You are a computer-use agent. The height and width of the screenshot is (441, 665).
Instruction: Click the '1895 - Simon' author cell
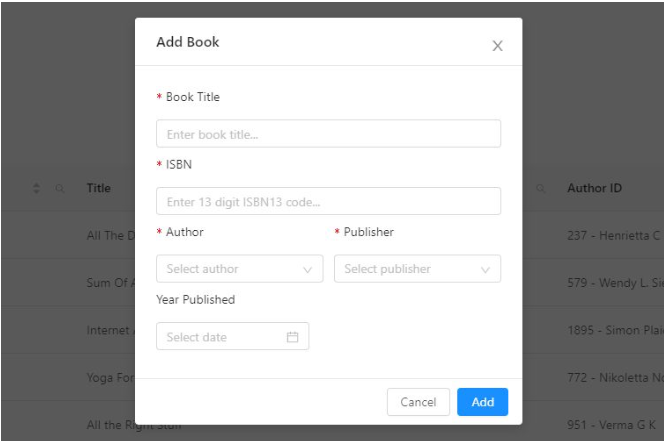click(x=615, y=330)
